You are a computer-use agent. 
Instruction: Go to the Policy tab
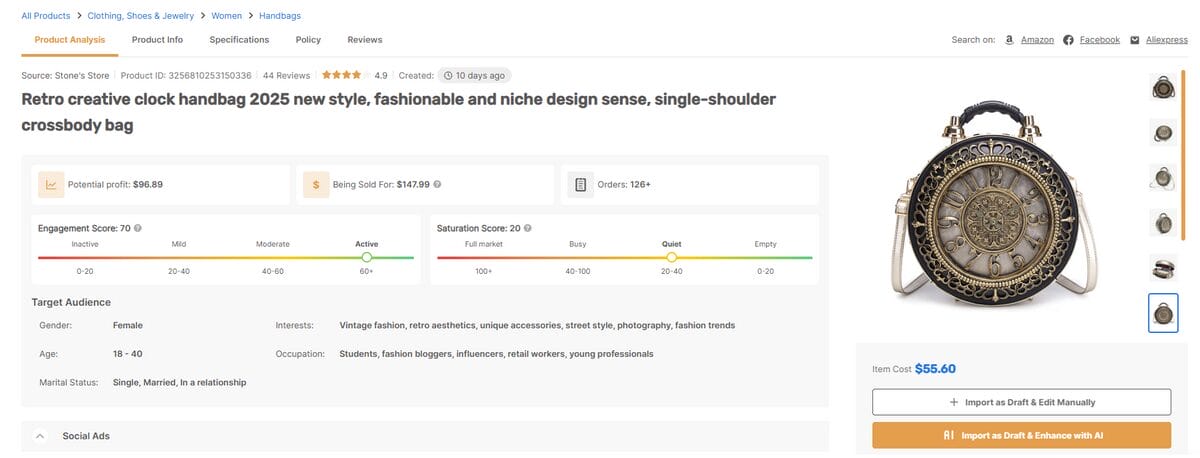(x=308, y=40)
